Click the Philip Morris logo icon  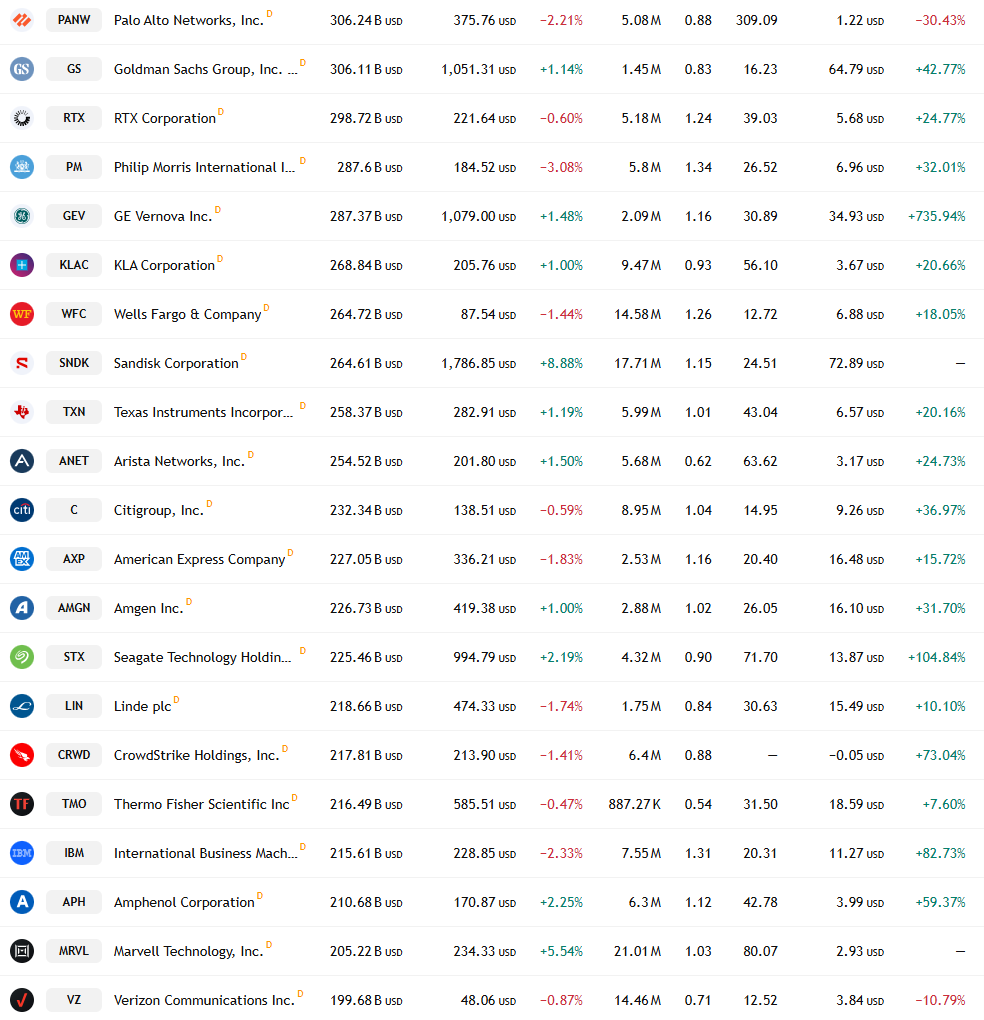pos(22,167)
